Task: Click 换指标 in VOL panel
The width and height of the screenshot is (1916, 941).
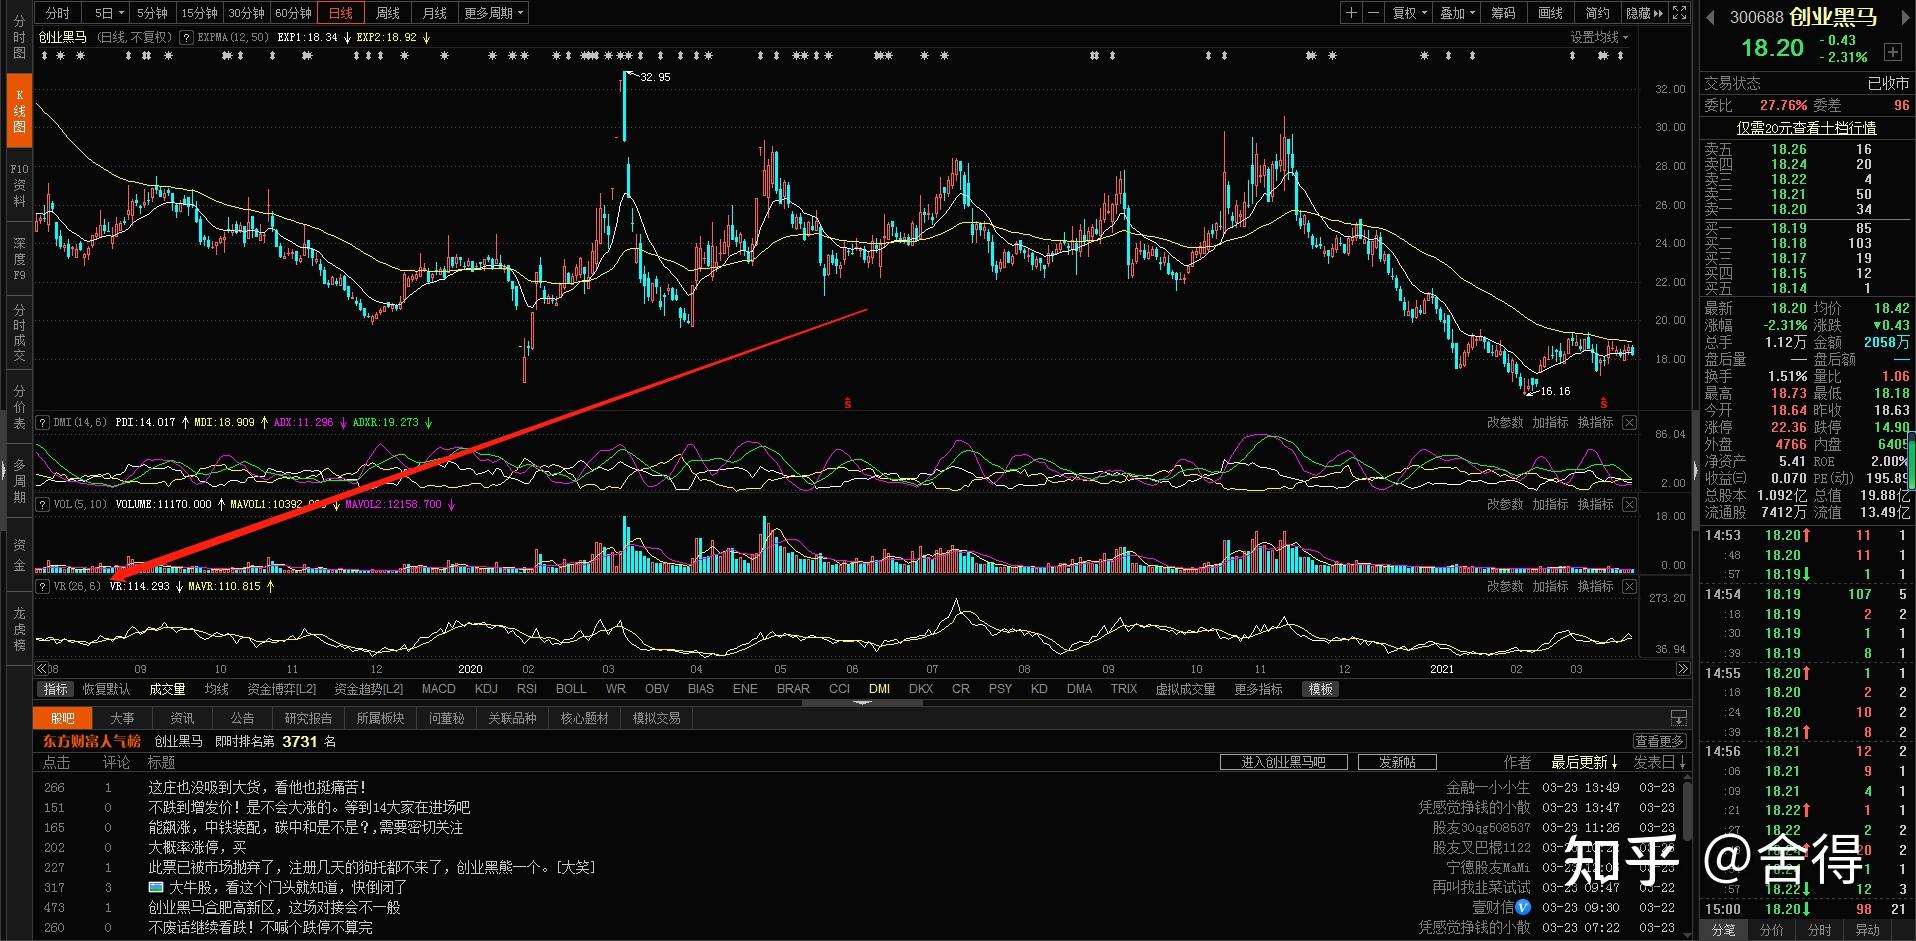Action: tap(1595, 504)
